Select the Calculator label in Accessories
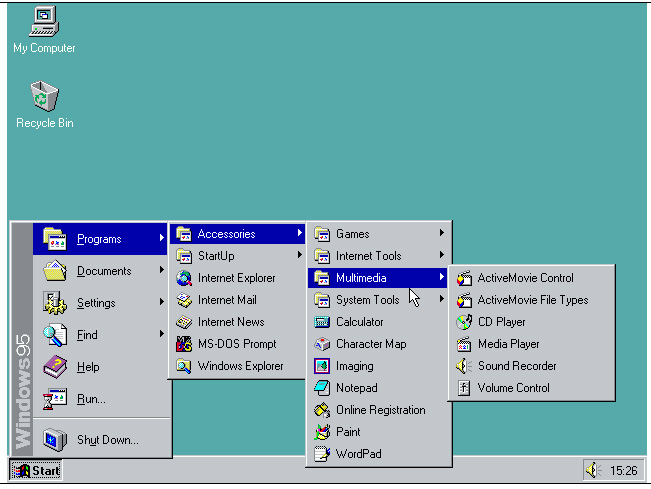 click(360, 322)
